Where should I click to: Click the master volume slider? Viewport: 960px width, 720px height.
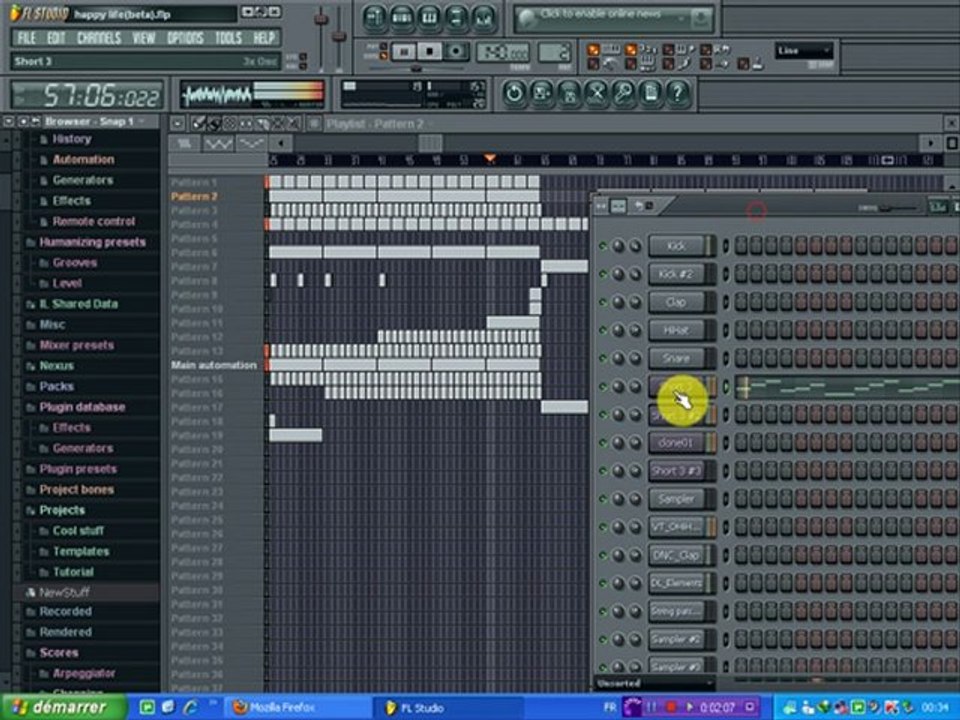tap(321, 20)
